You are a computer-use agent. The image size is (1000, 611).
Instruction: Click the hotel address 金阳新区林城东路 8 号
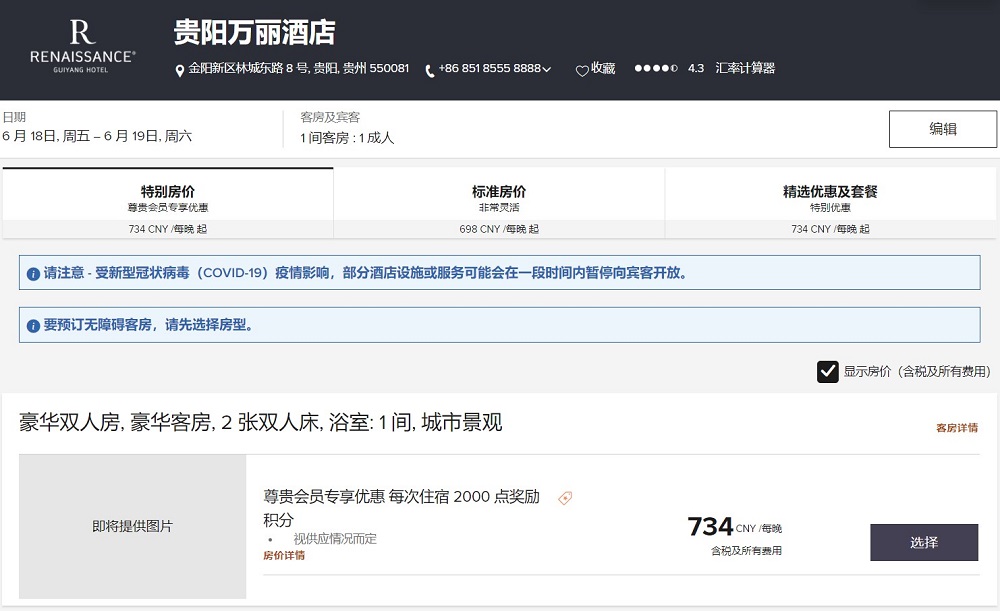(298, 68)
